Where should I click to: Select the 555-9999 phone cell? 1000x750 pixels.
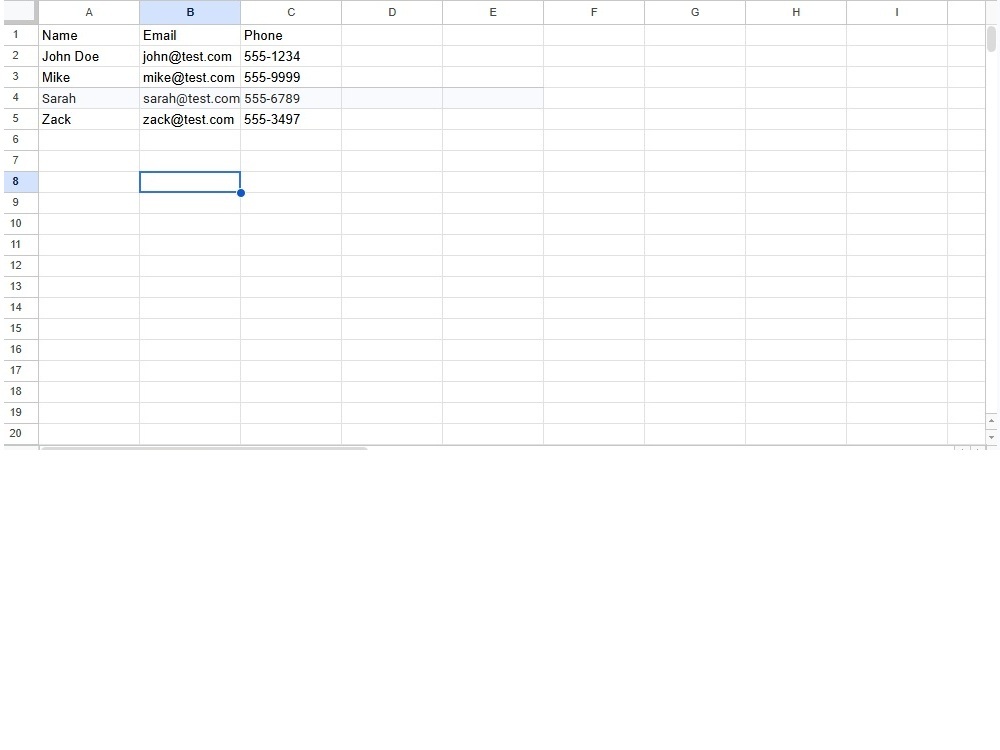tap(291, 77)
